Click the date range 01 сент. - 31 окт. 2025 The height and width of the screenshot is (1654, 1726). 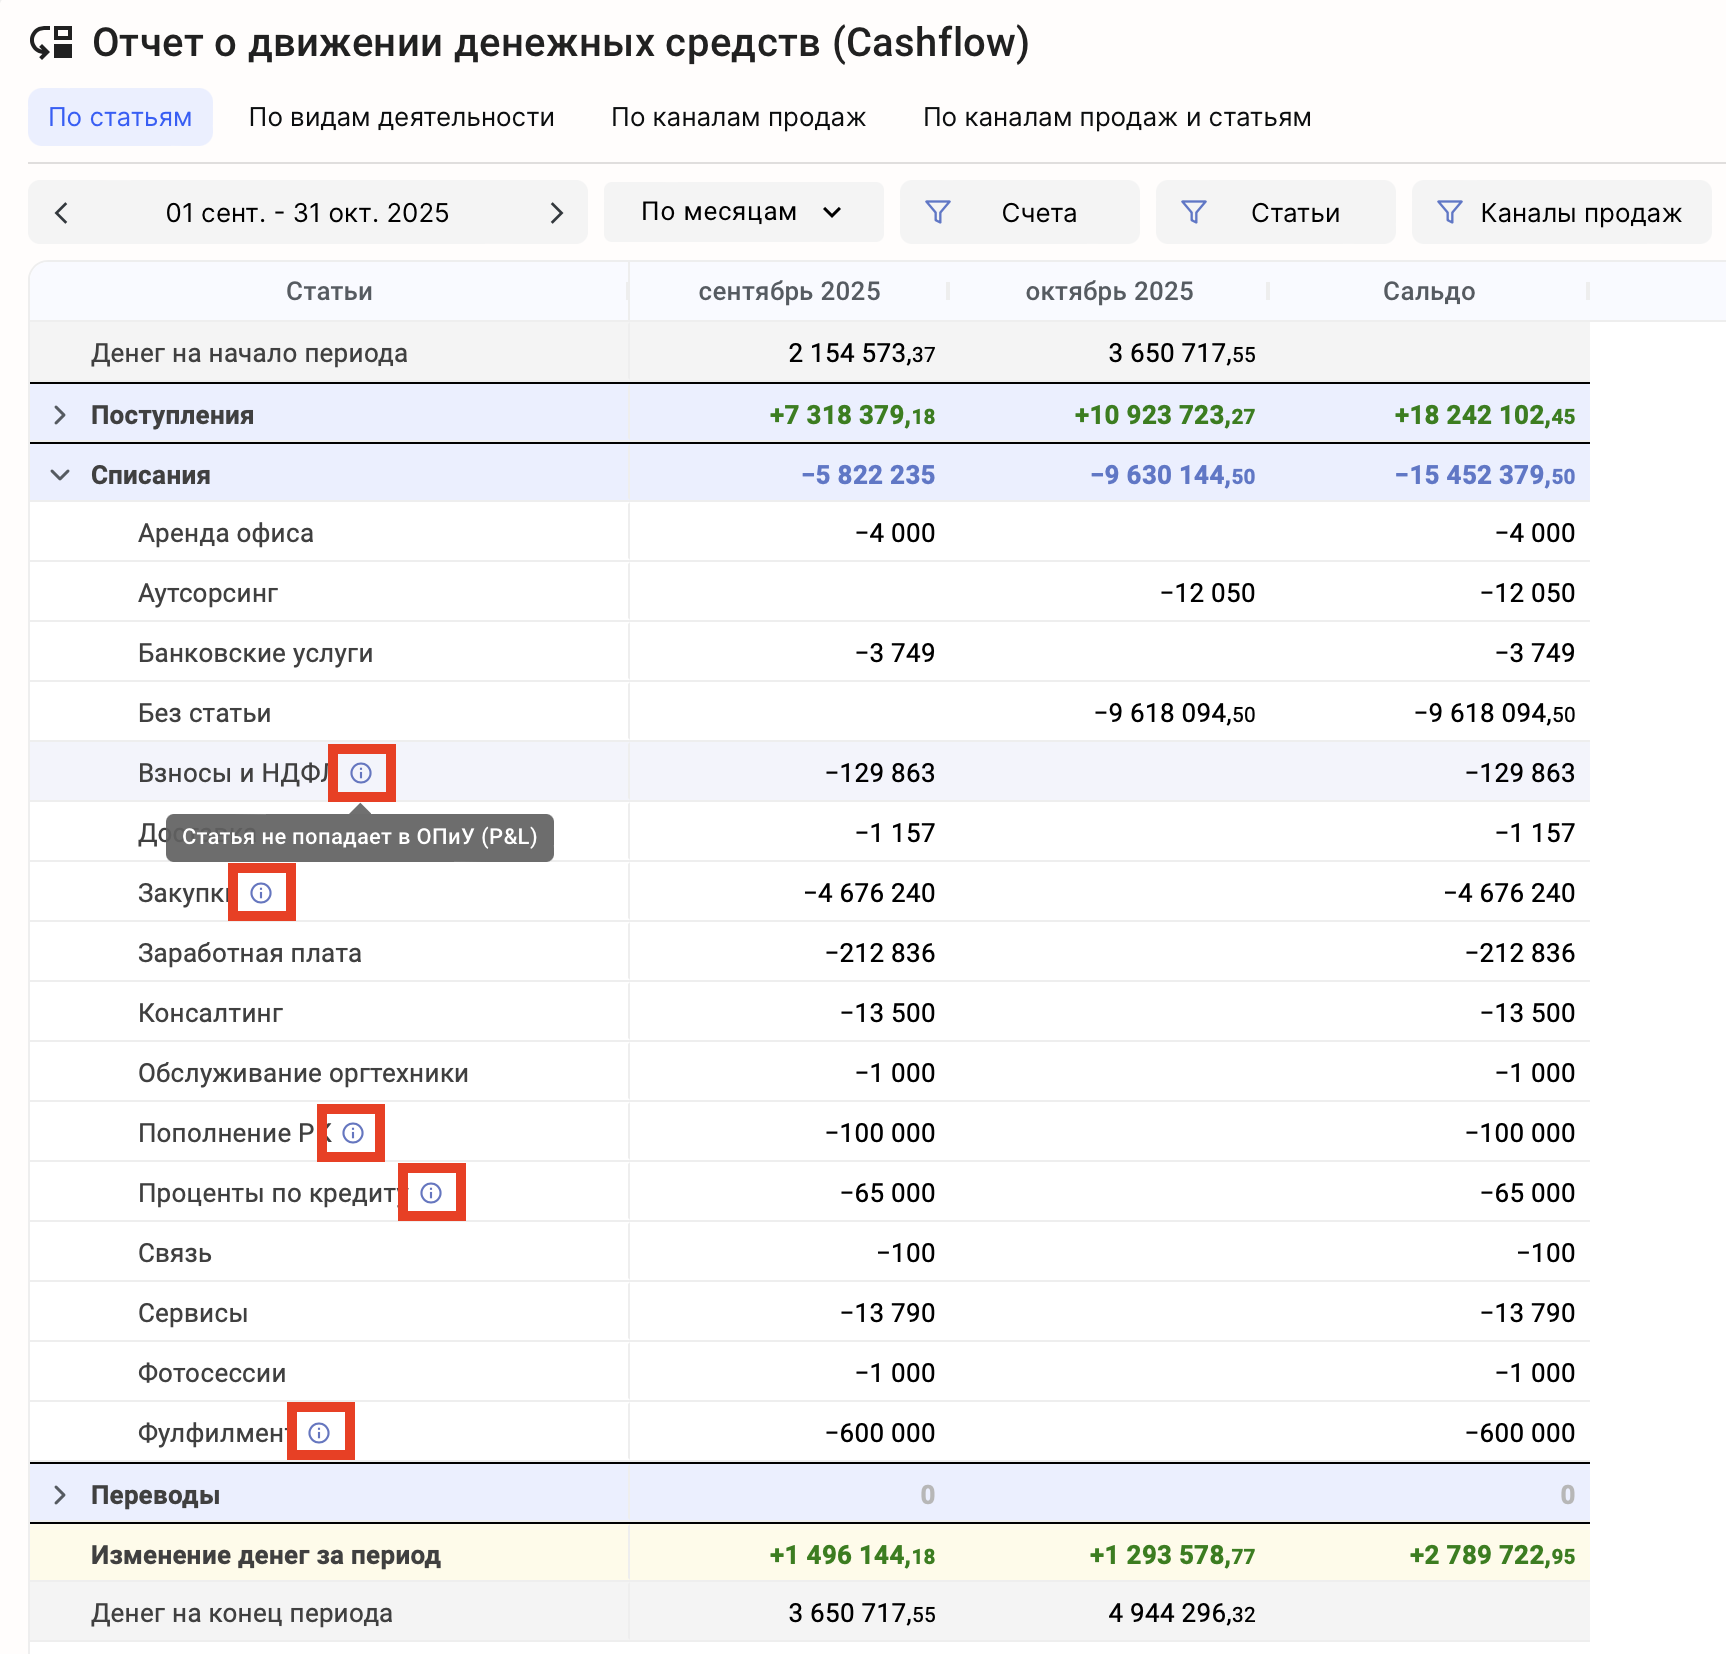pyautogui.click(x=307, y=213)
